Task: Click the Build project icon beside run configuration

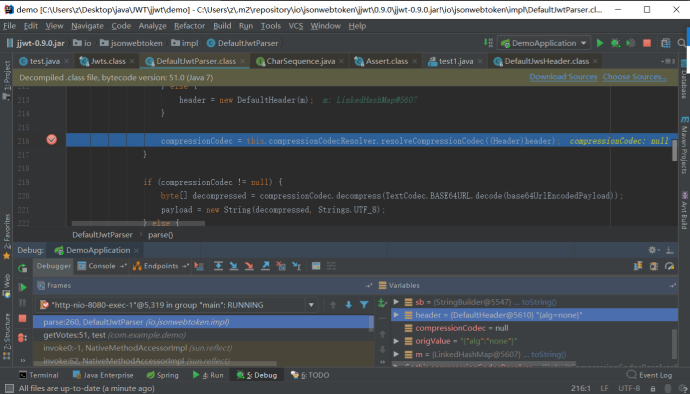Action: point(488,43)
